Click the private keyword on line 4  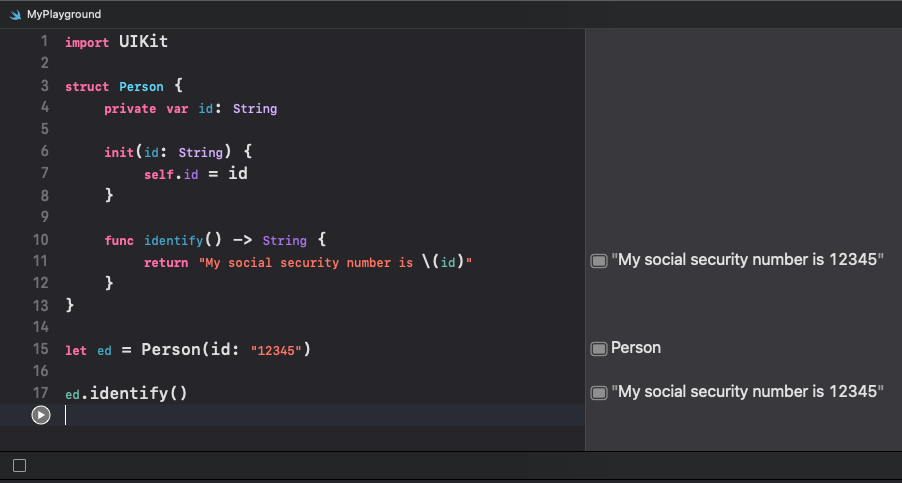point(130,109)
